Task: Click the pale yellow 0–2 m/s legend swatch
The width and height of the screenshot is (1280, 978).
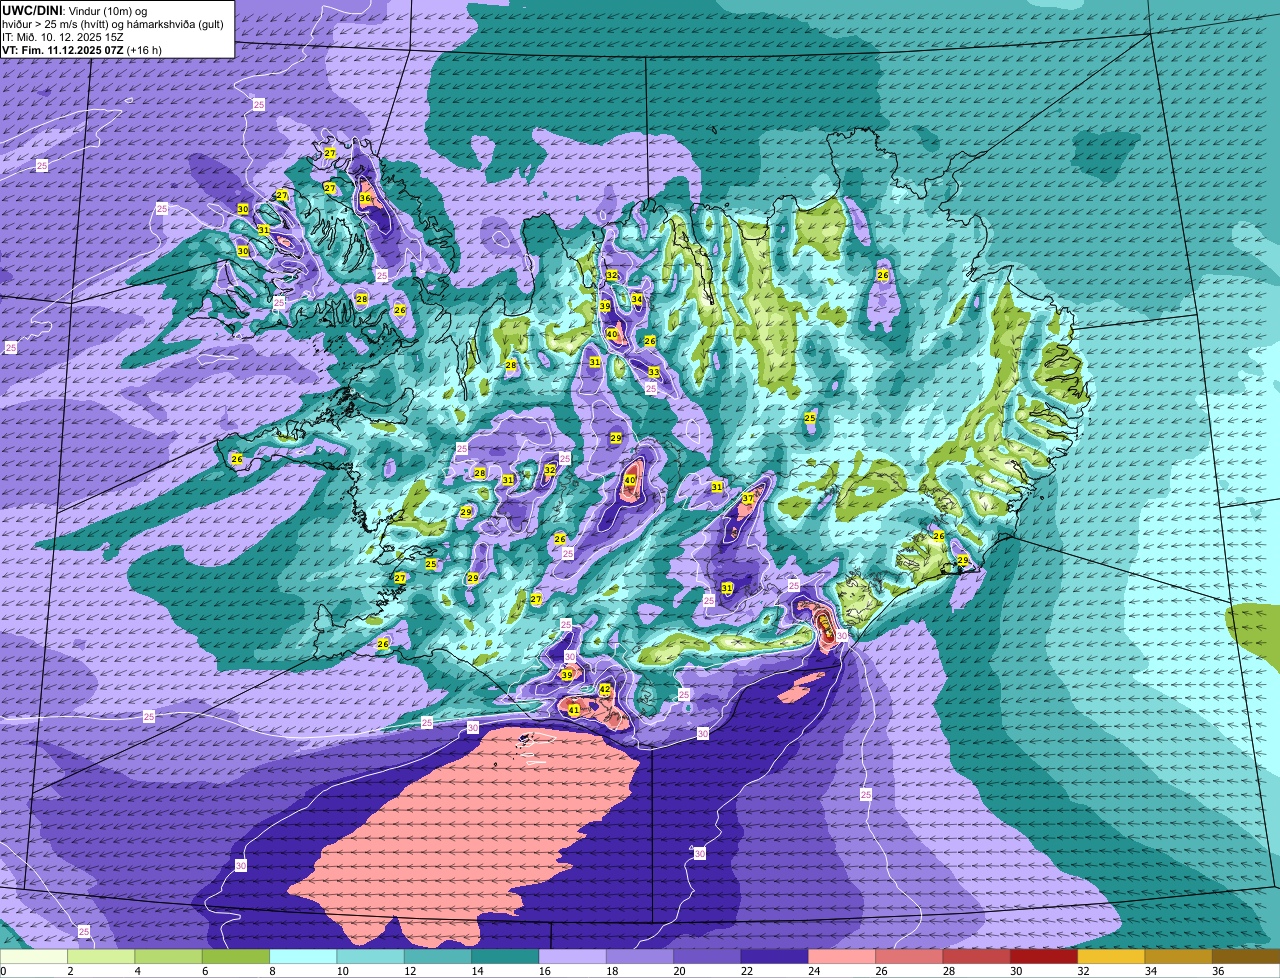Action: [34, 957]
